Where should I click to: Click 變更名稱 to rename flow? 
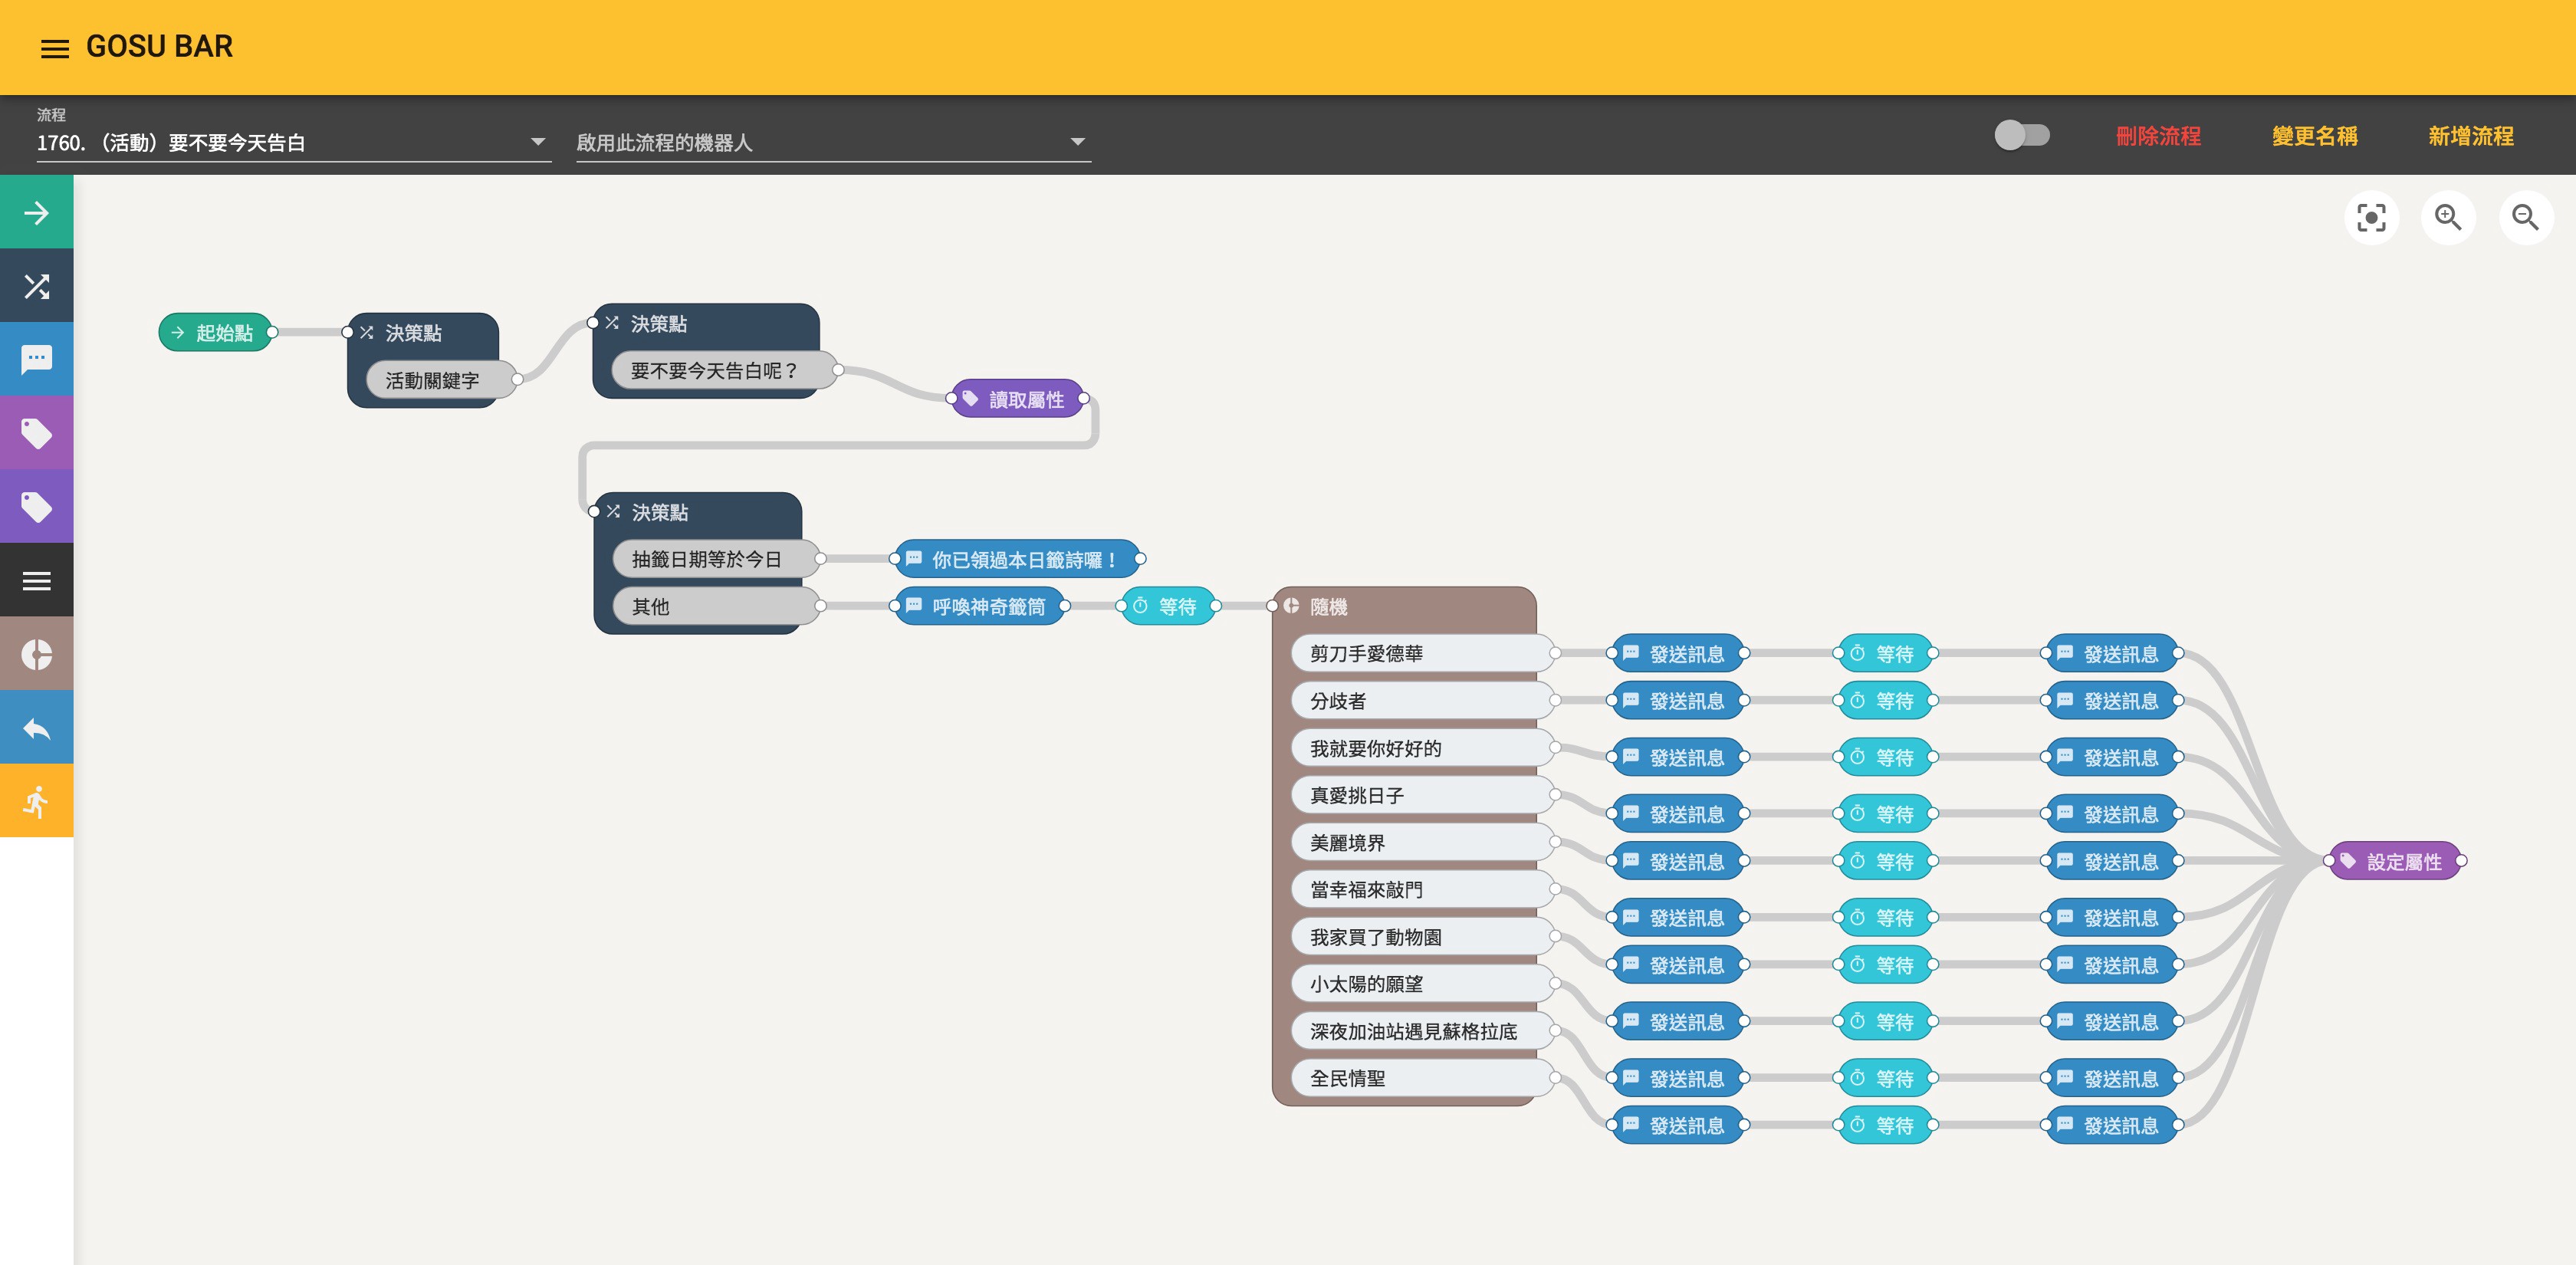click(x=2314, y=136)
